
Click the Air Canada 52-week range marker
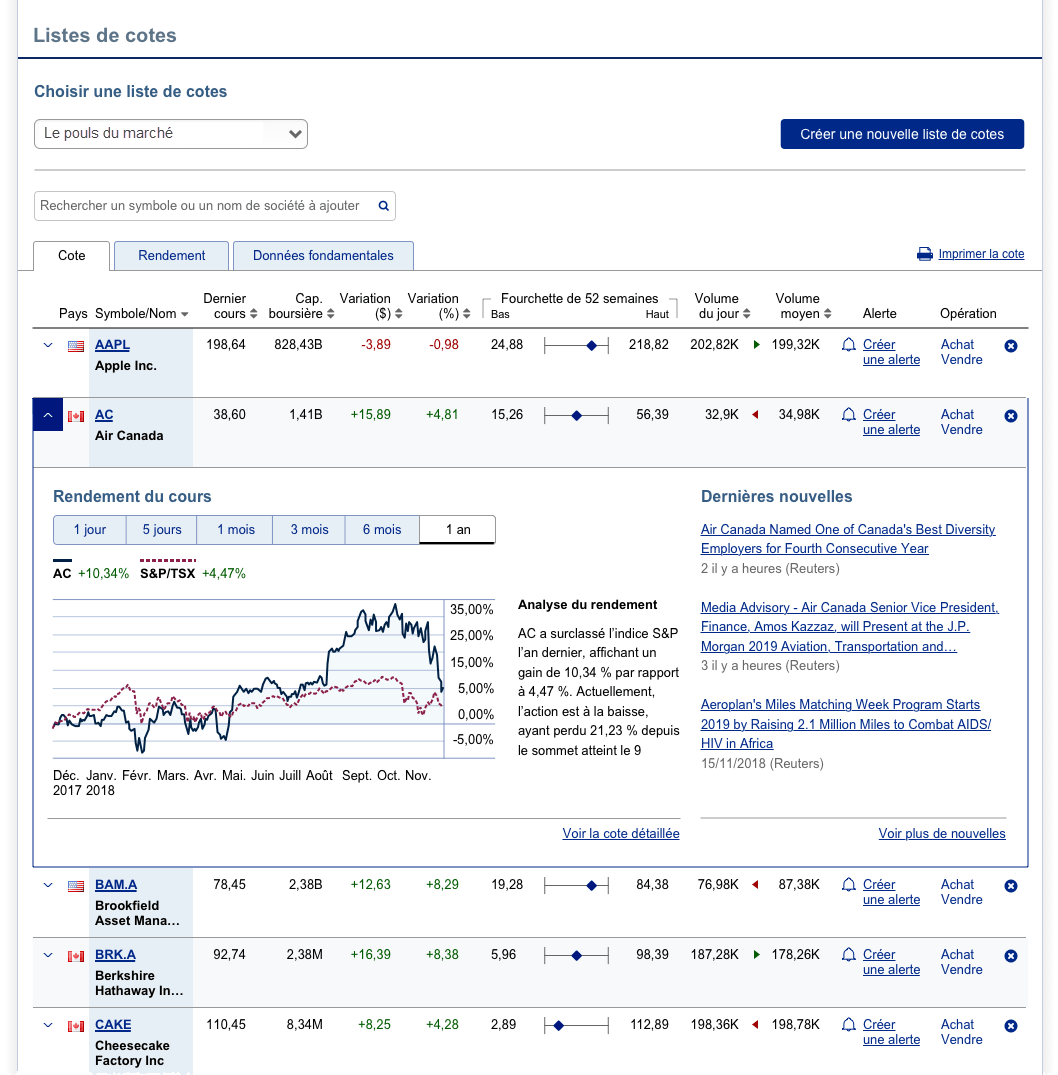point(577,416)
